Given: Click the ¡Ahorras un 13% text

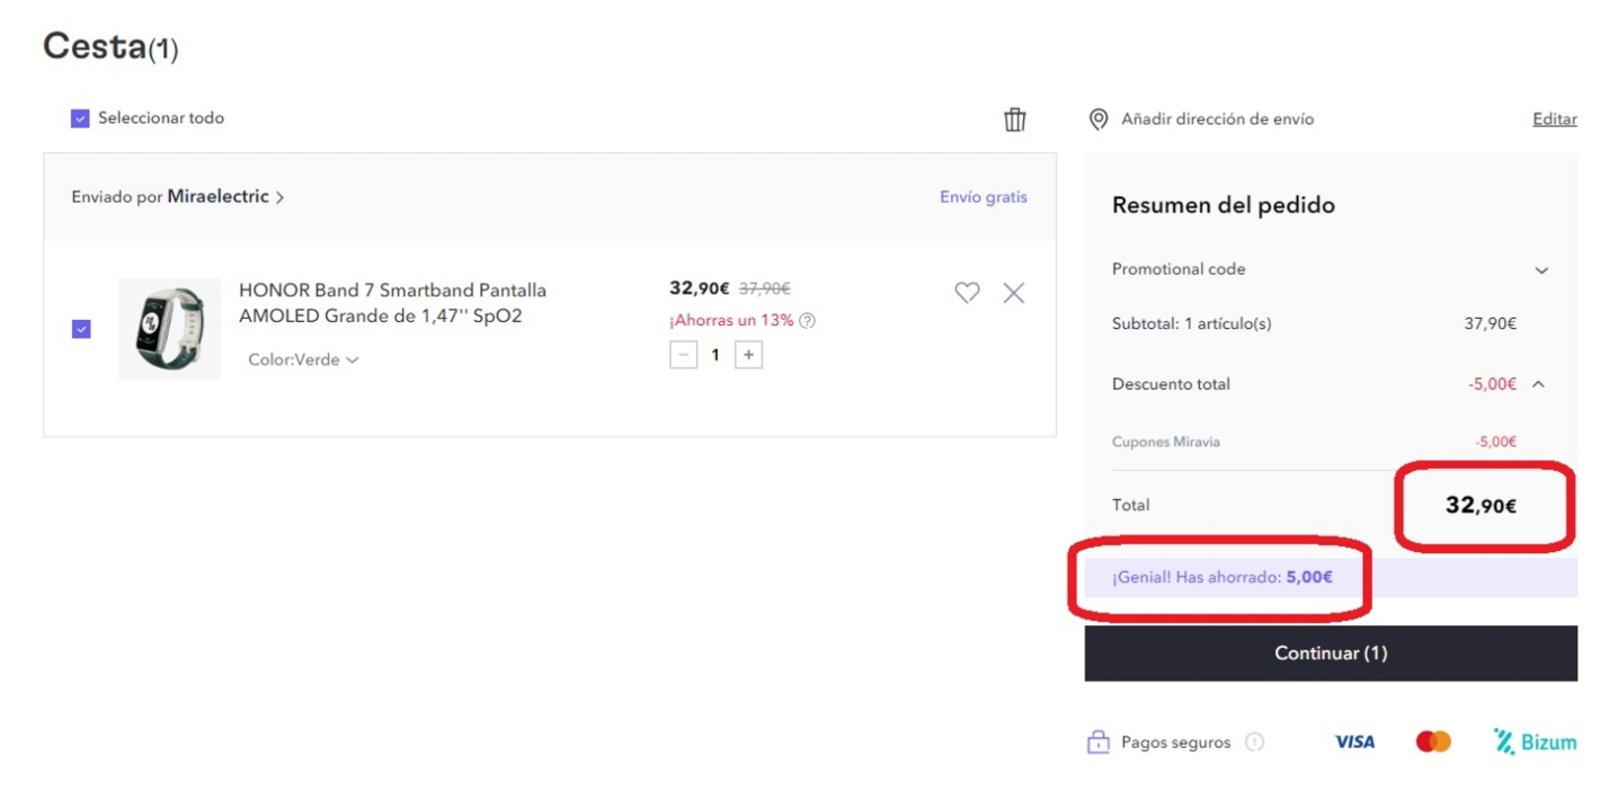Looking at the screenshot, I should coord(731,320).
